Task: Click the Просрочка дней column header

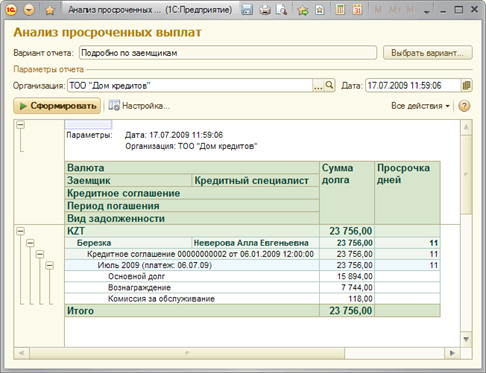Action: 407,193
